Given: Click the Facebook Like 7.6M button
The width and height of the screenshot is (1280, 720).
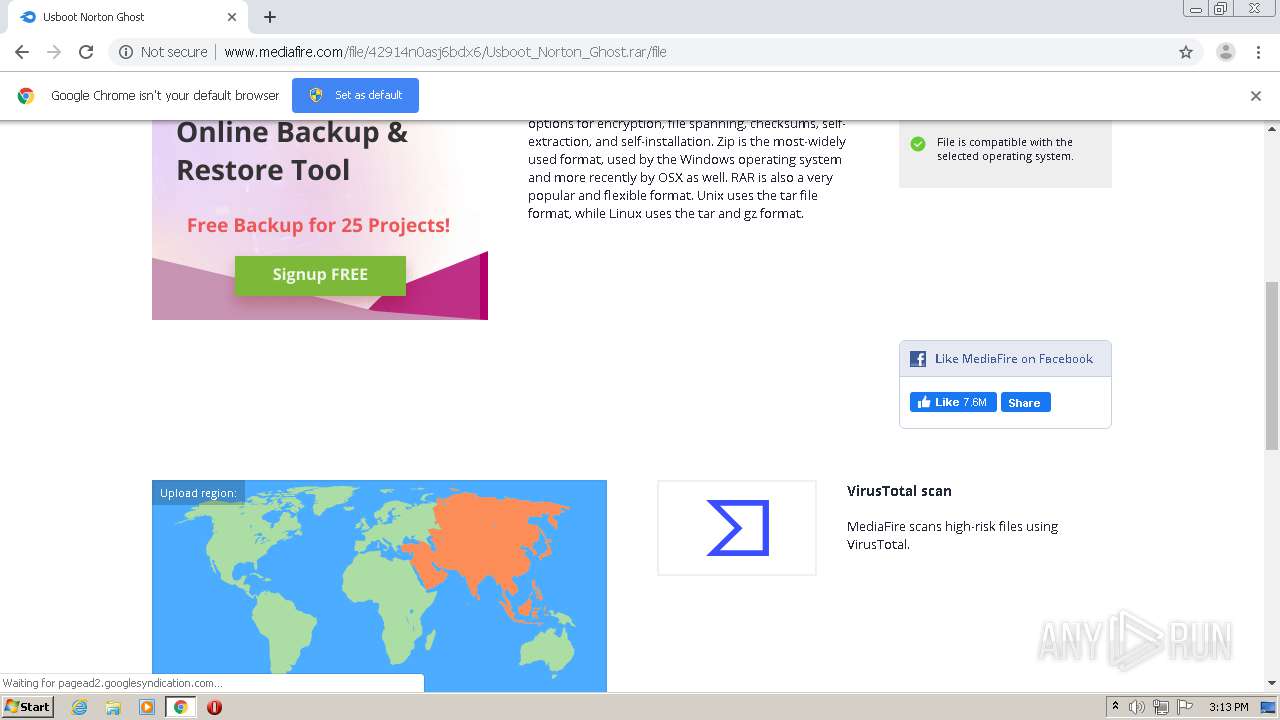Looking at the screenshot, I should click(x=953, y=402).
